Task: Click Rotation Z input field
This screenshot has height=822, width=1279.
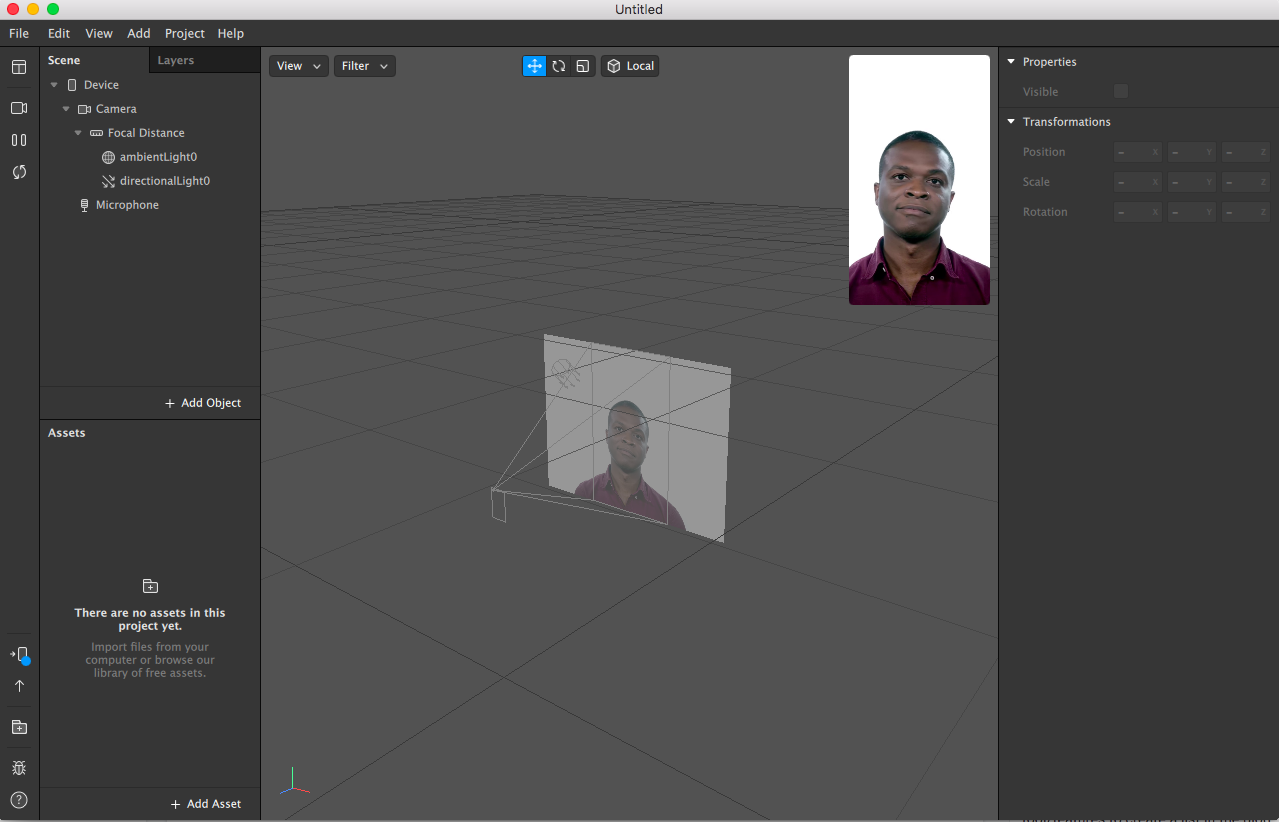Action: (x=1246, y=212)
